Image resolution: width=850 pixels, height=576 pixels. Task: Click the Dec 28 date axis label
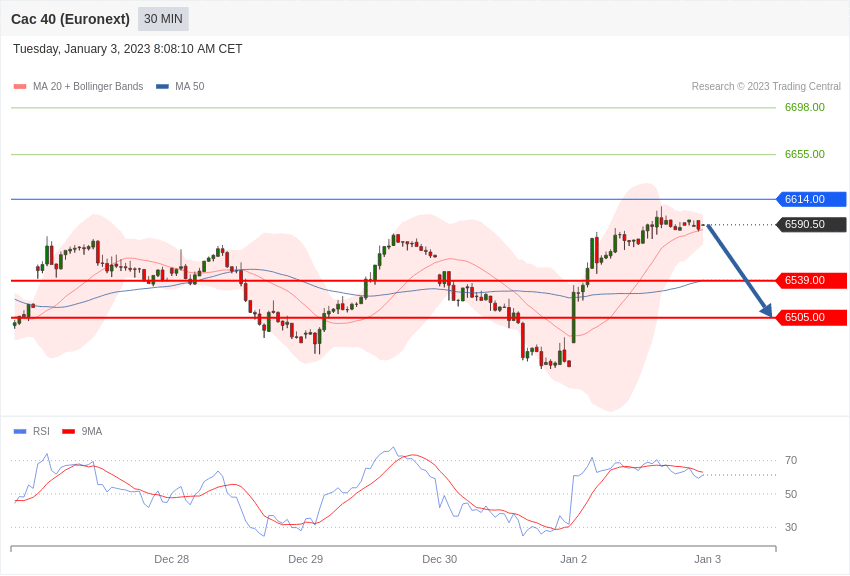[171, 559]
